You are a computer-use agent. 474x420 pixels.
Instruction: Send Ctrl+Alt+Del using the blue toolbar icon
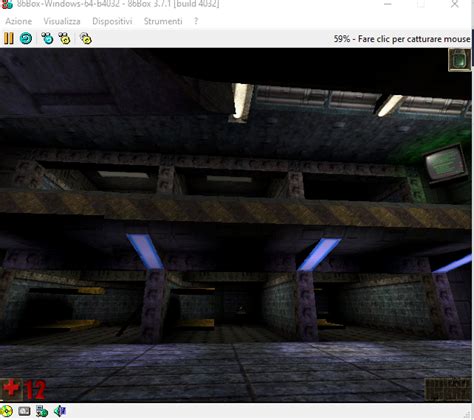pos(47,39)
